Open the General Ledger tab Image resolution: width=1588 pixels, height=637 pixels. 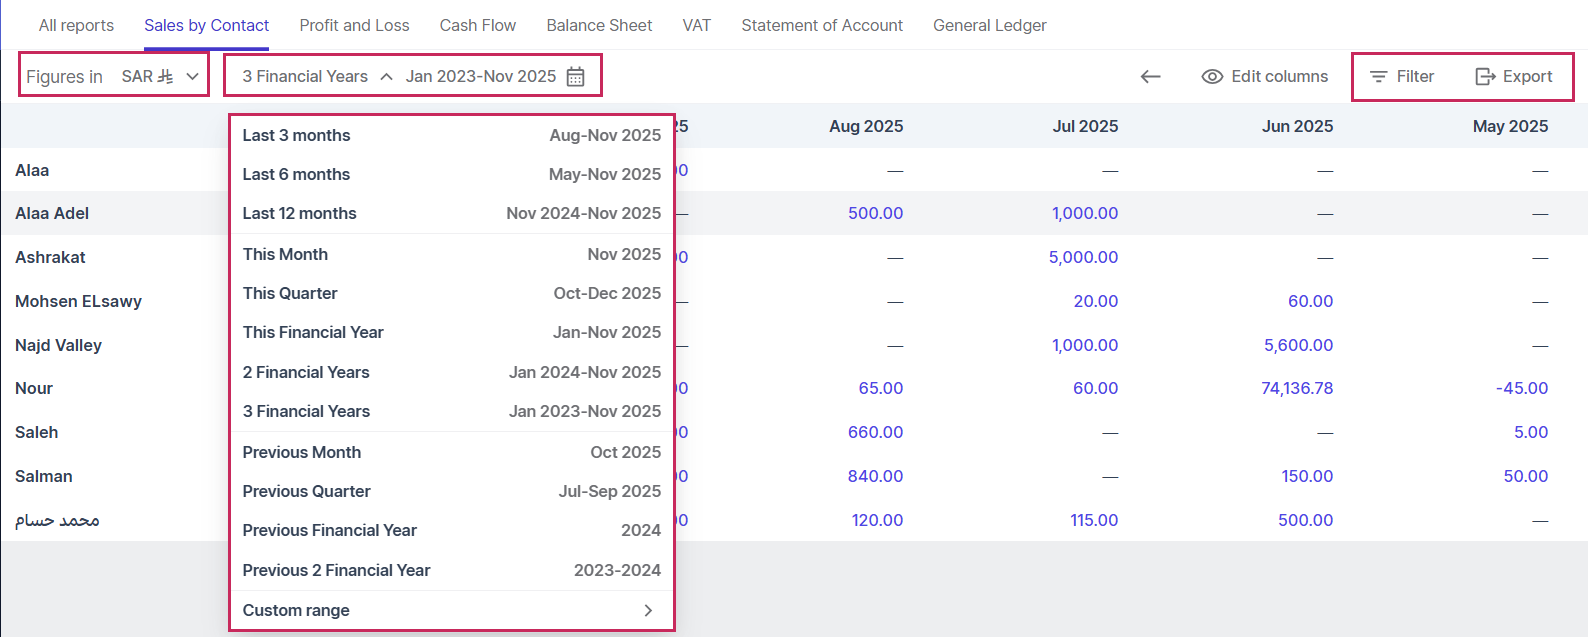(x=989, y=25)
